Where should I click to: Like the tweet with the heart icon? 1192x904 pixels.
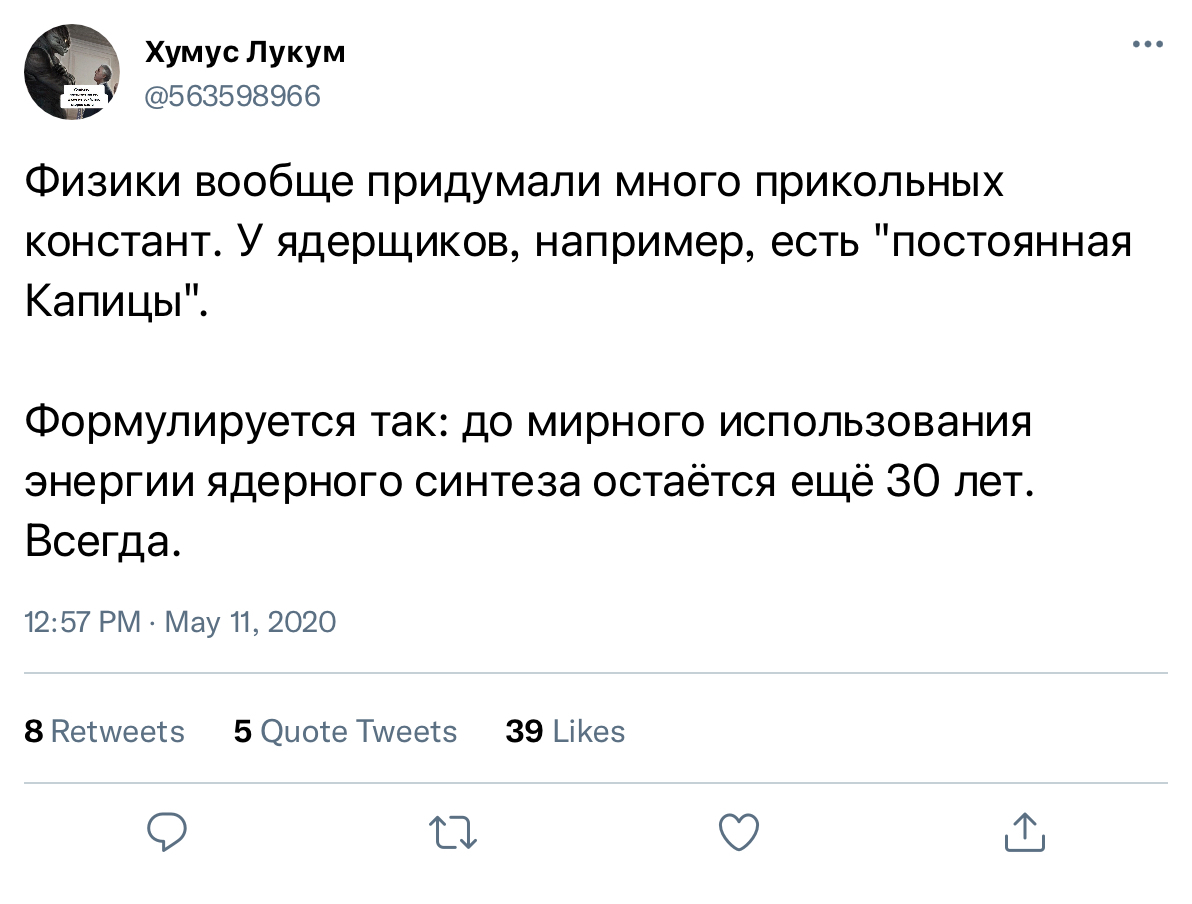(x=740, y=832)
